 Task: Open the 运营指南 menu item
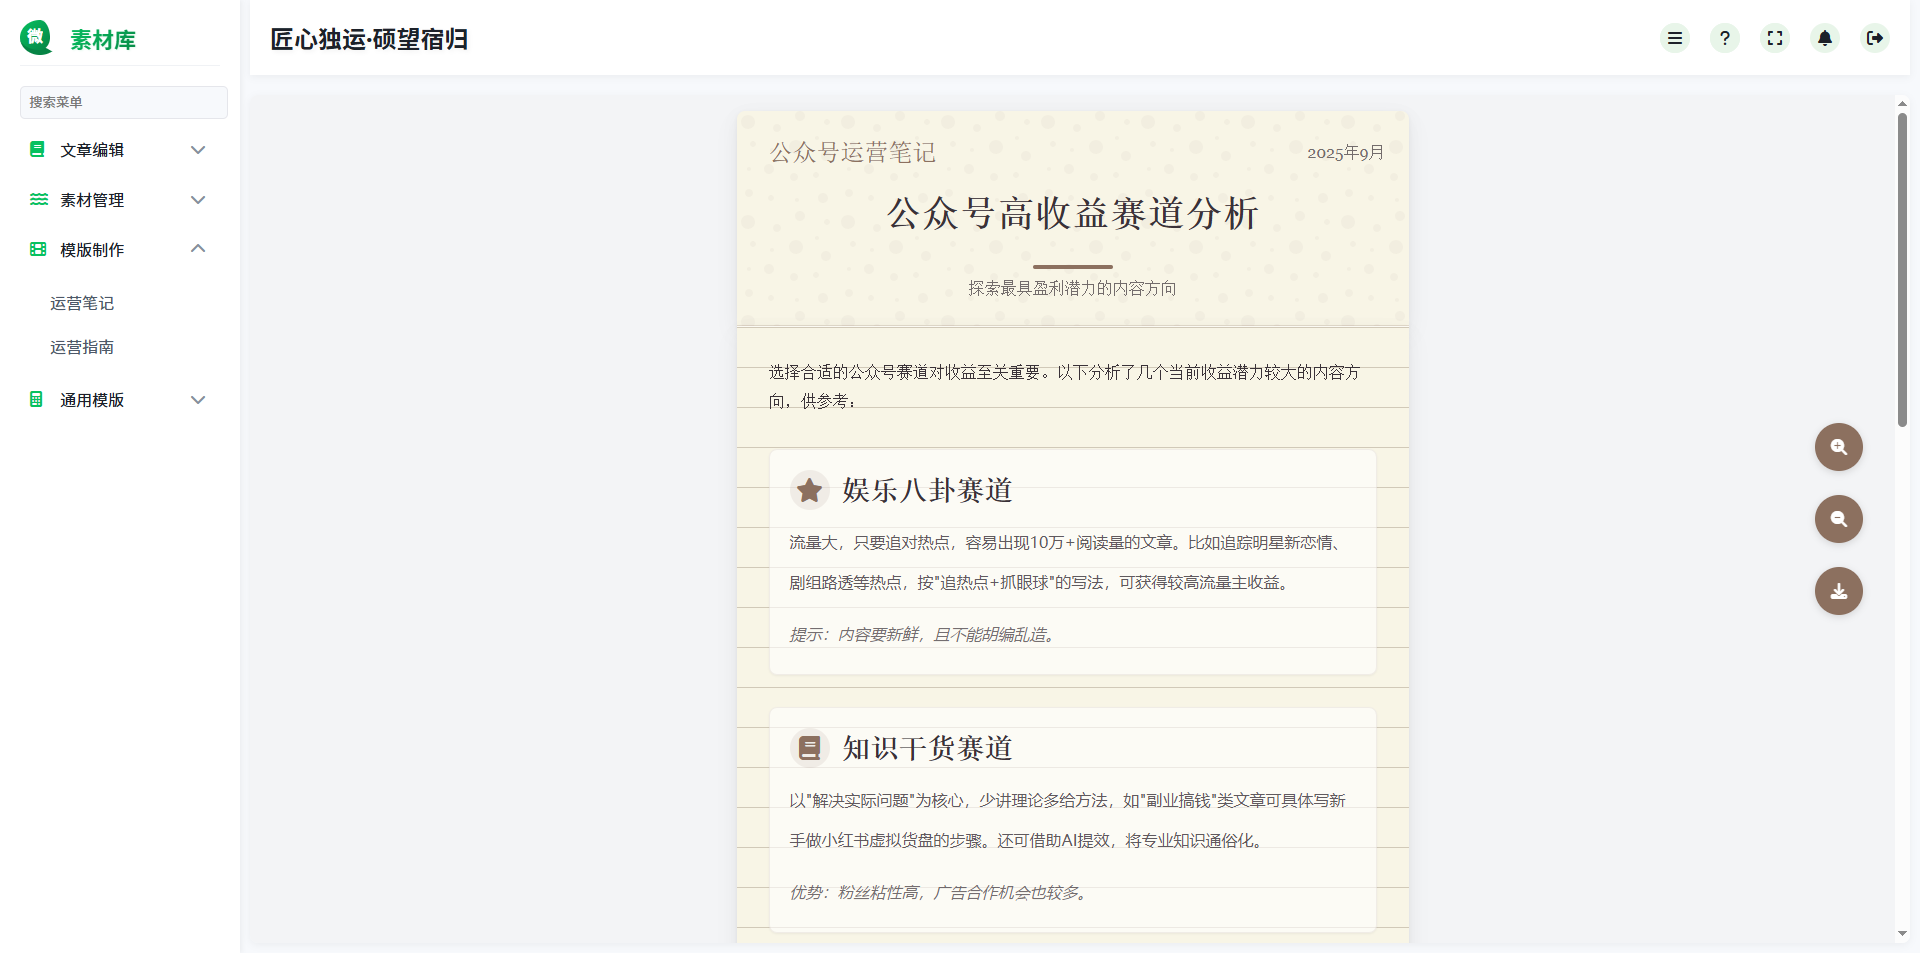click(82, 347)
